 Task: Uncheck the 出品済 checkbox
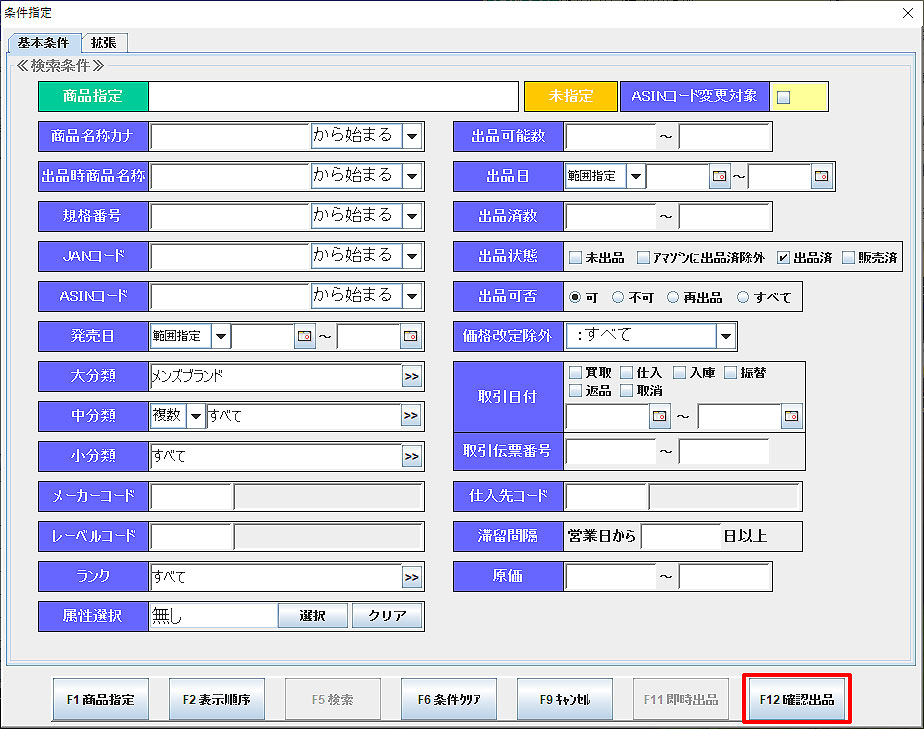pyautogui.click(x=784, y=257)
